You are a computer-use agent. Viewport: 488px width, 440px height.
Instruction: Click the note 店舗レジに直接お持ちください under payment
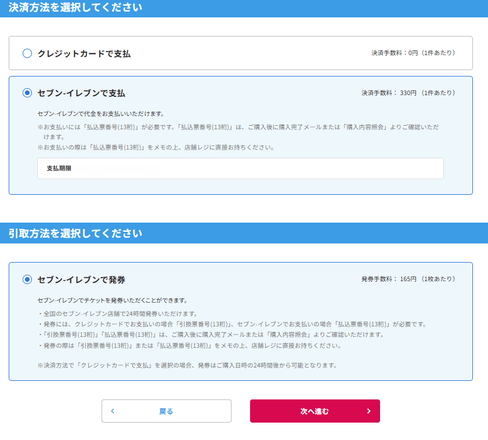(156, 147)
